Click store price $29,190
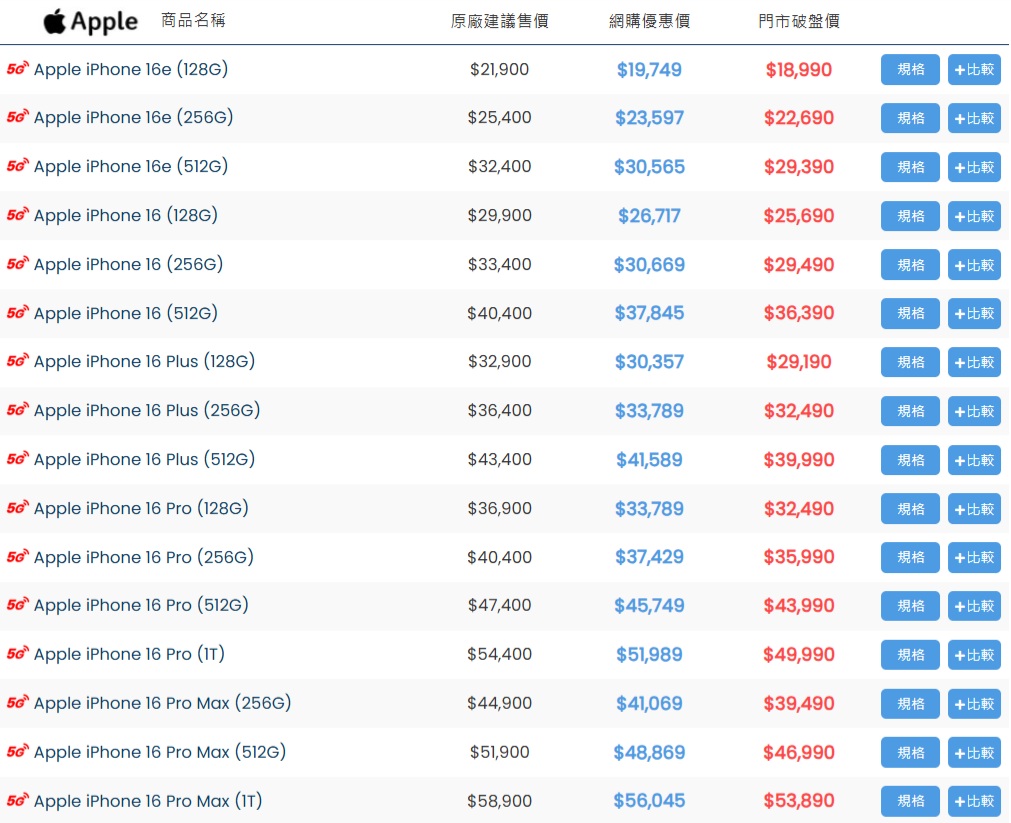This screenshot has width=1011, height=823. 799,362
